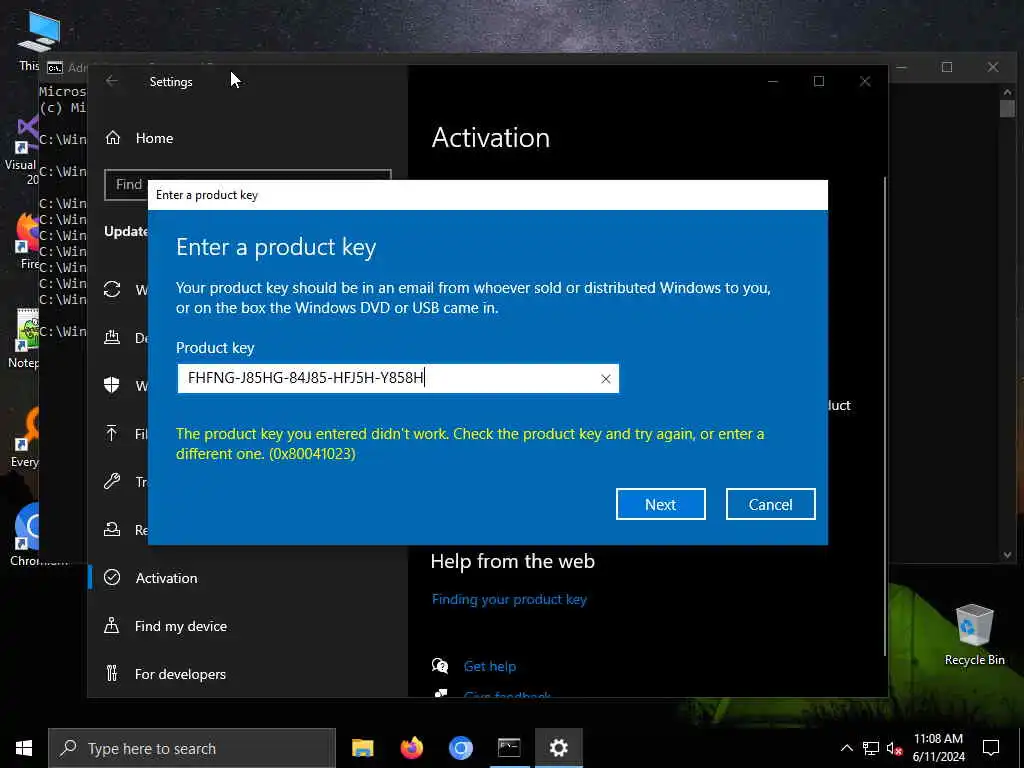Click the Activation checkmark circle icon
This screenshot has width=1024, height=768.
click(112, 577)
